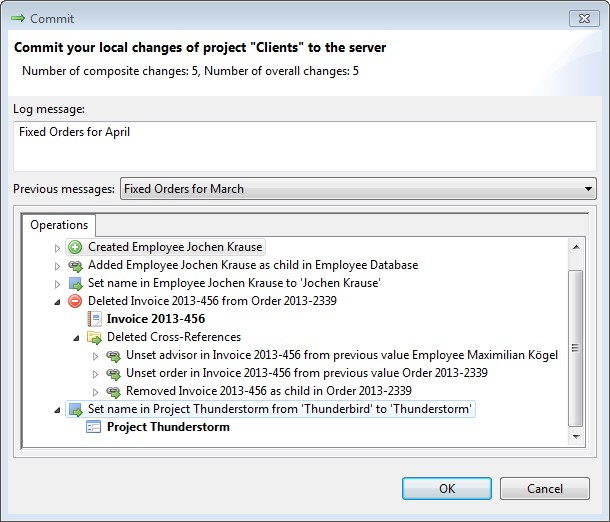Viewport: 610px width, 522px height.
Task: Click into the Log message text field
Action: pyautogui.click(x=305, y=146)
